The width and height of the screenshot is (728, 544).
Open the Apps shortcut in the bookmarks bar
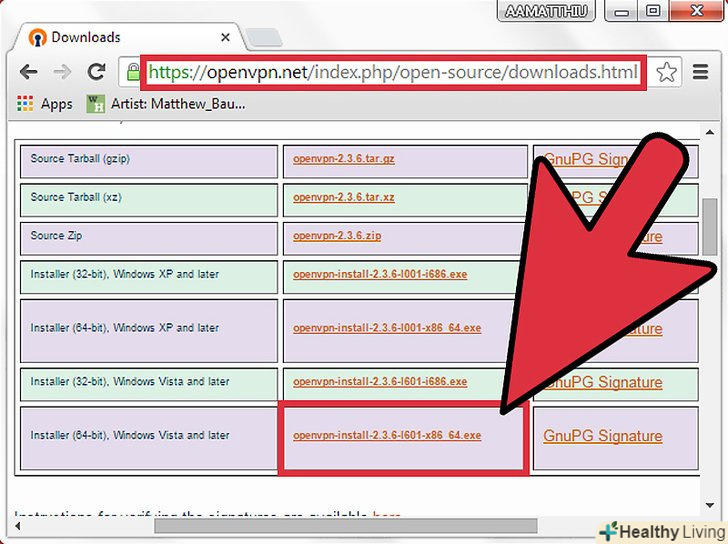(x=45, y=104)
